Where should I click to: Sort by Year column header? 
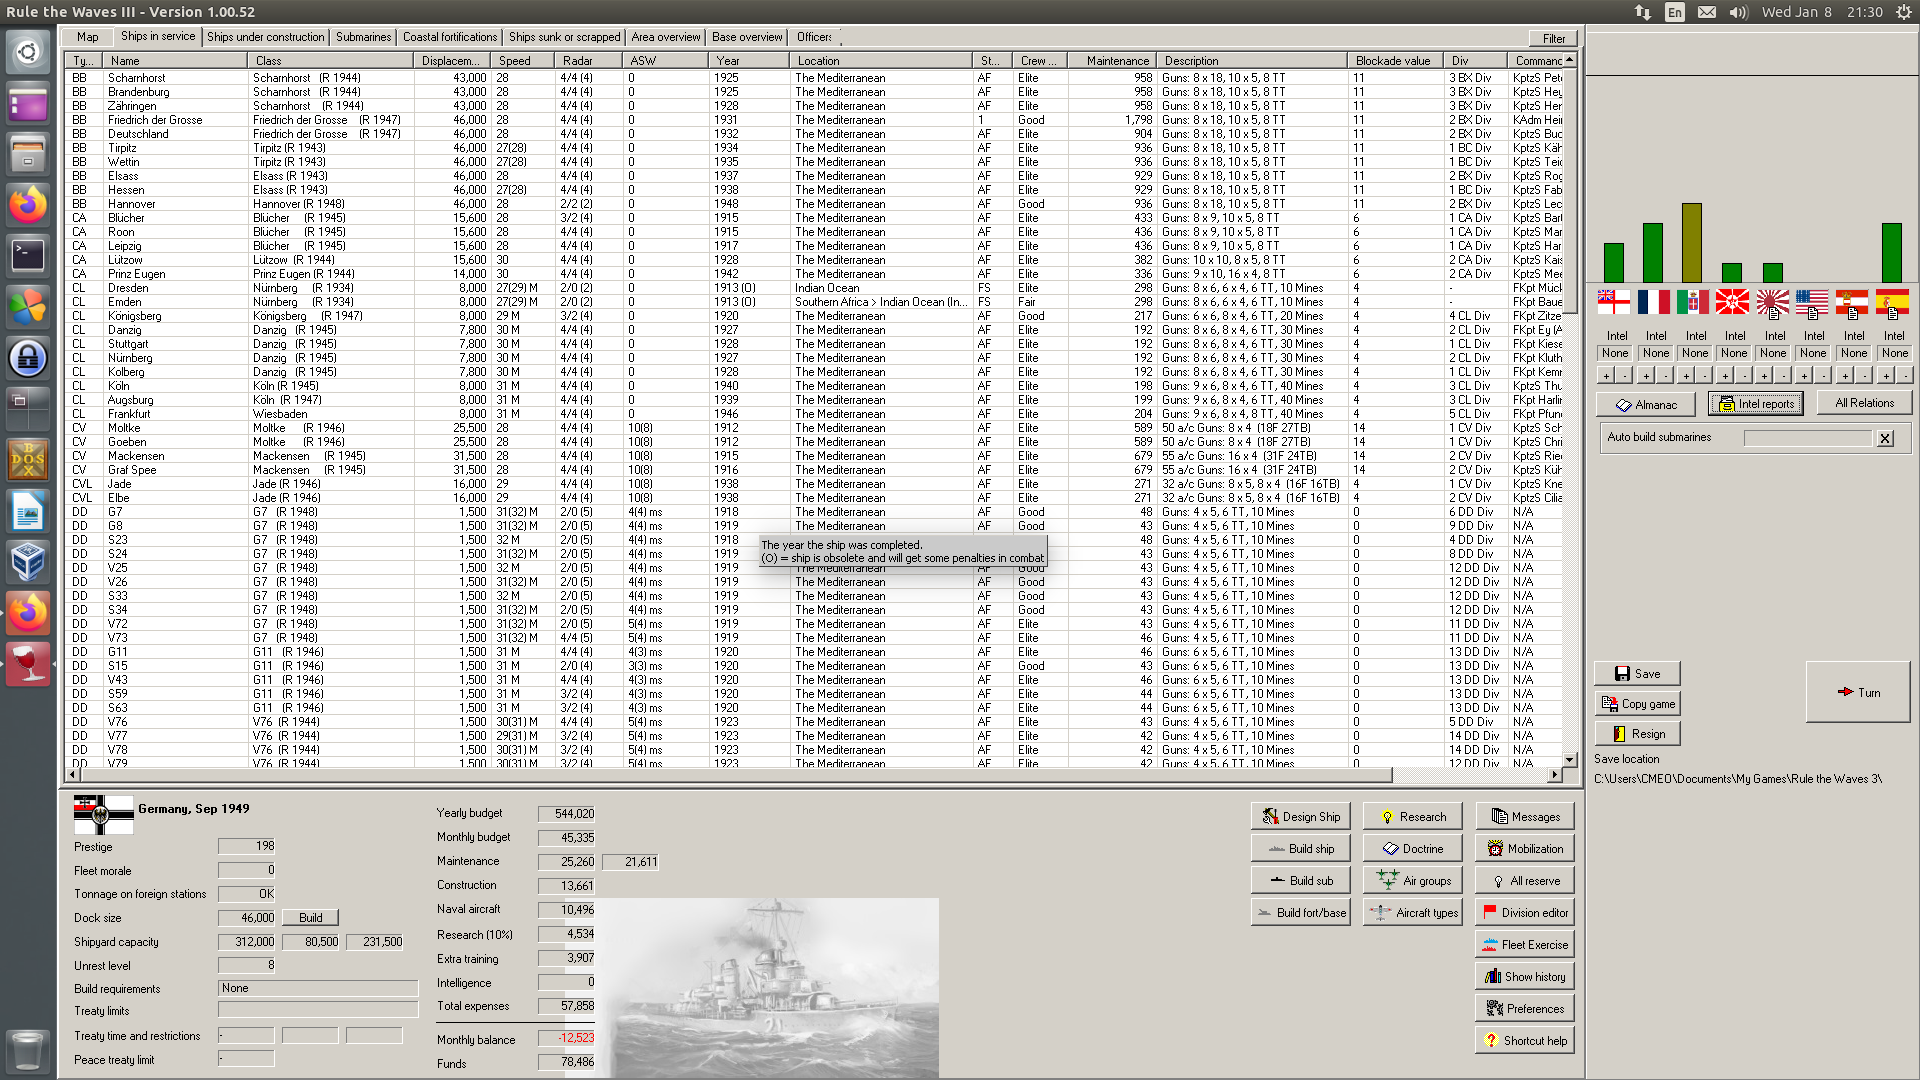click(748, 61)
